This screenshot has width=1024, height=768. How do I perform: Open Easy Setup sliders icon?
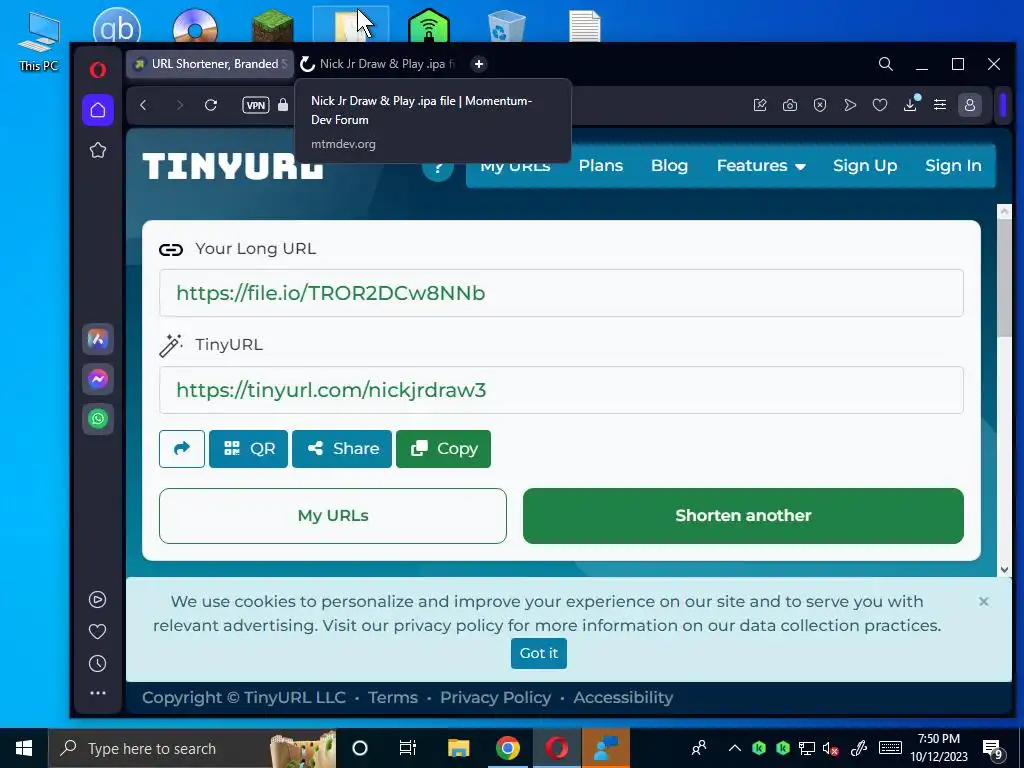click(940, 105)
